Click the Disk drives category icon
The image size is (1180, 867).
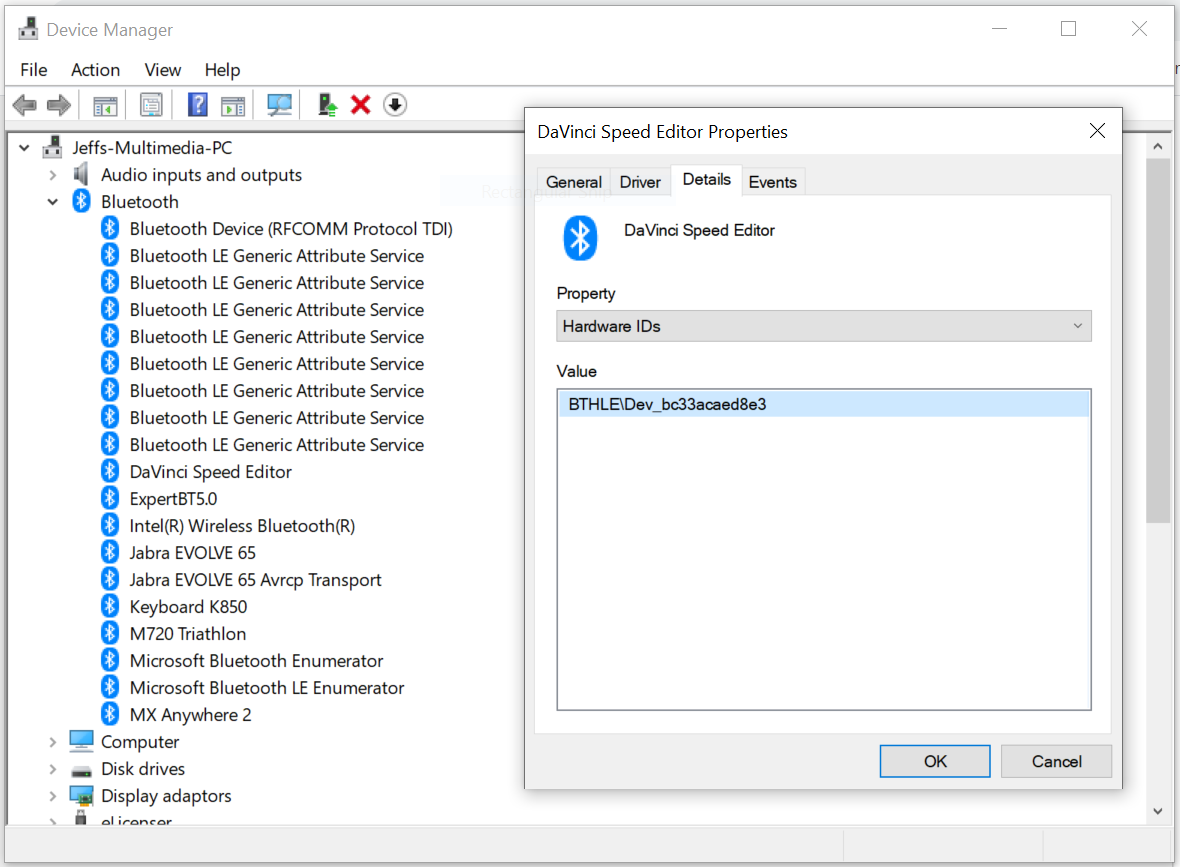(81, 771)
